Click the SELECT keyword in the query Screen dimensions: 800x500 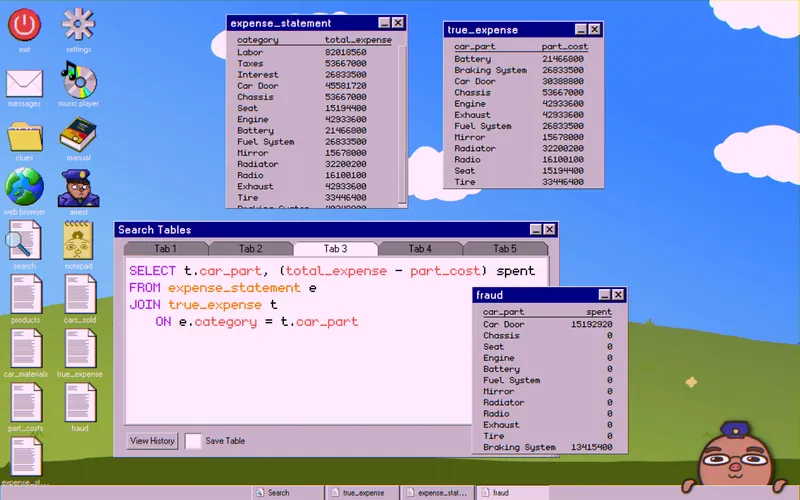coord(152,271)
